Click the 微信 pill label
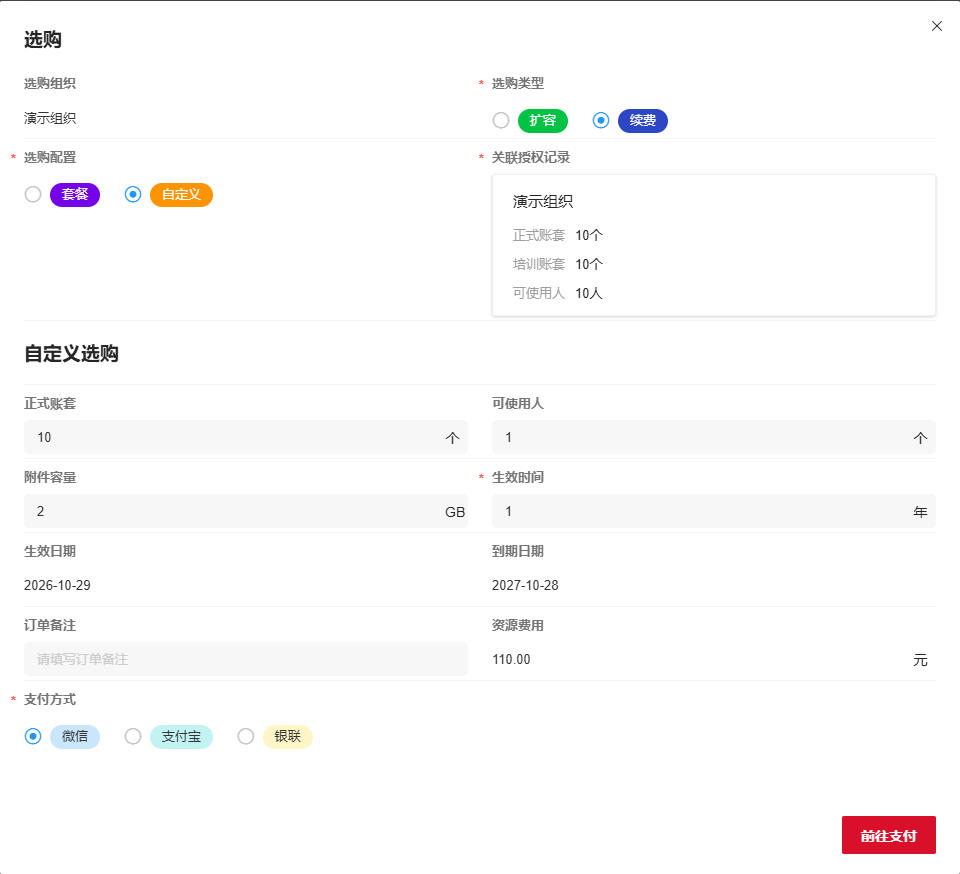960x874 pixels. pyautogui.click(x=74, y=736)
